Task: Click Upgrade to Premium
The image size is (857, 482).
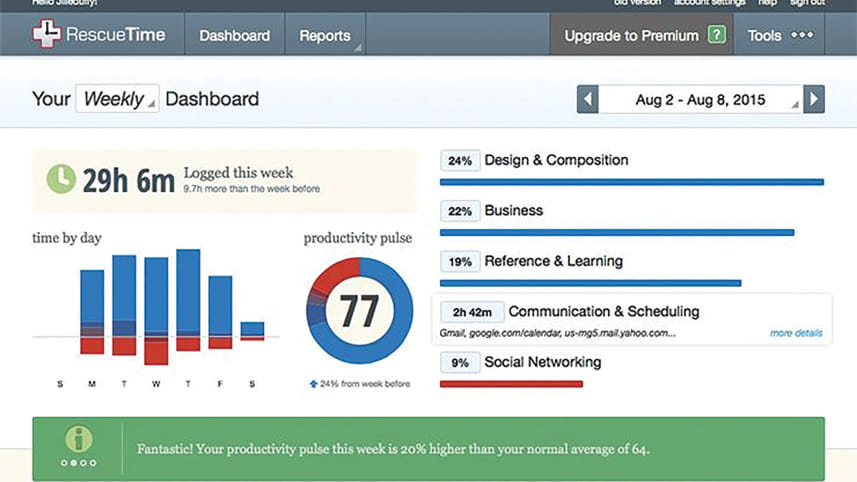Action: coord(630,36)
